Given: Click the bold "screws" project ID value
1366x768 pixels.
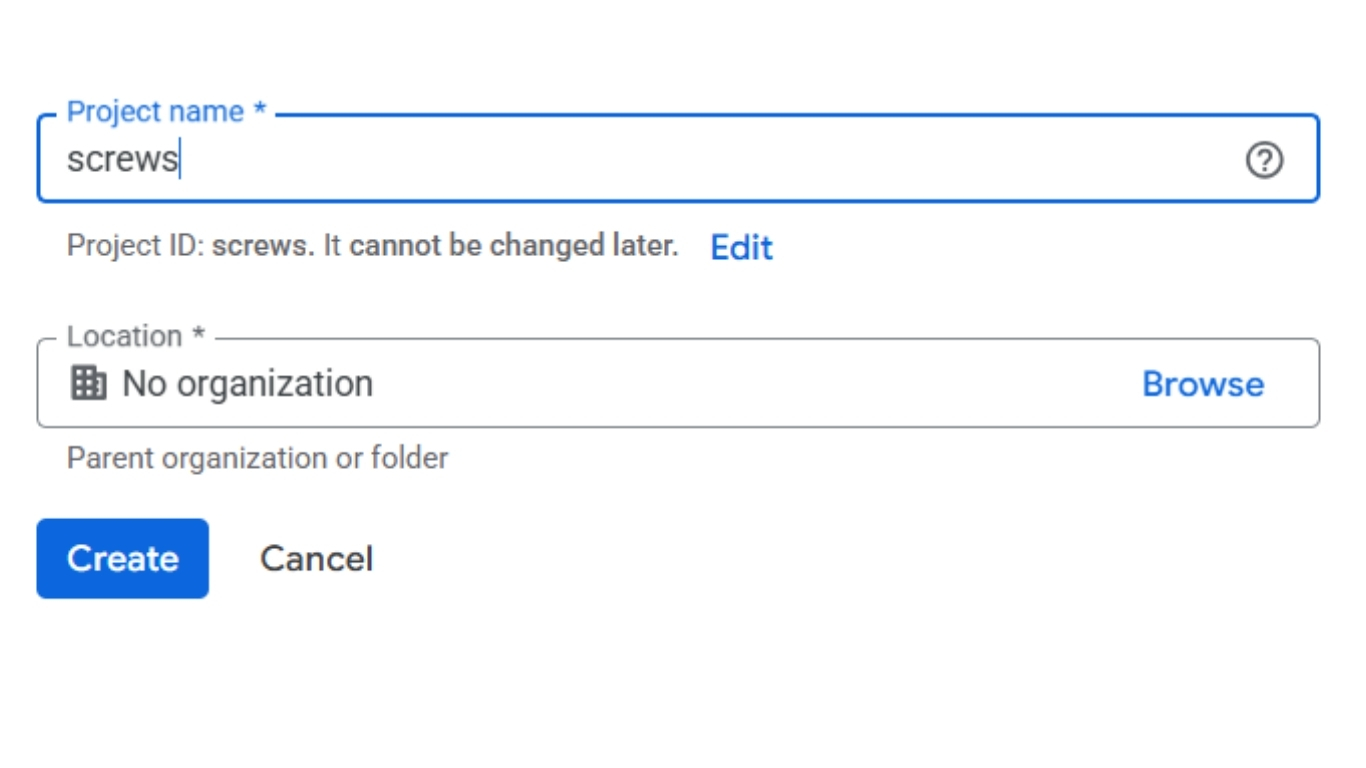Looking at the screenshot, I should point(259,246).
